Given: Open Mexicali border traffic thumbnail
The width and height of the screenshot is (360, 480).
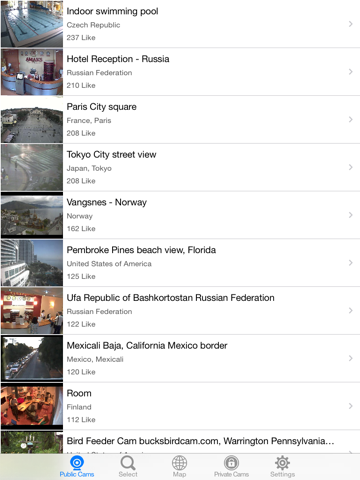Looking at the screenshot, I should [x=32, y=358].
